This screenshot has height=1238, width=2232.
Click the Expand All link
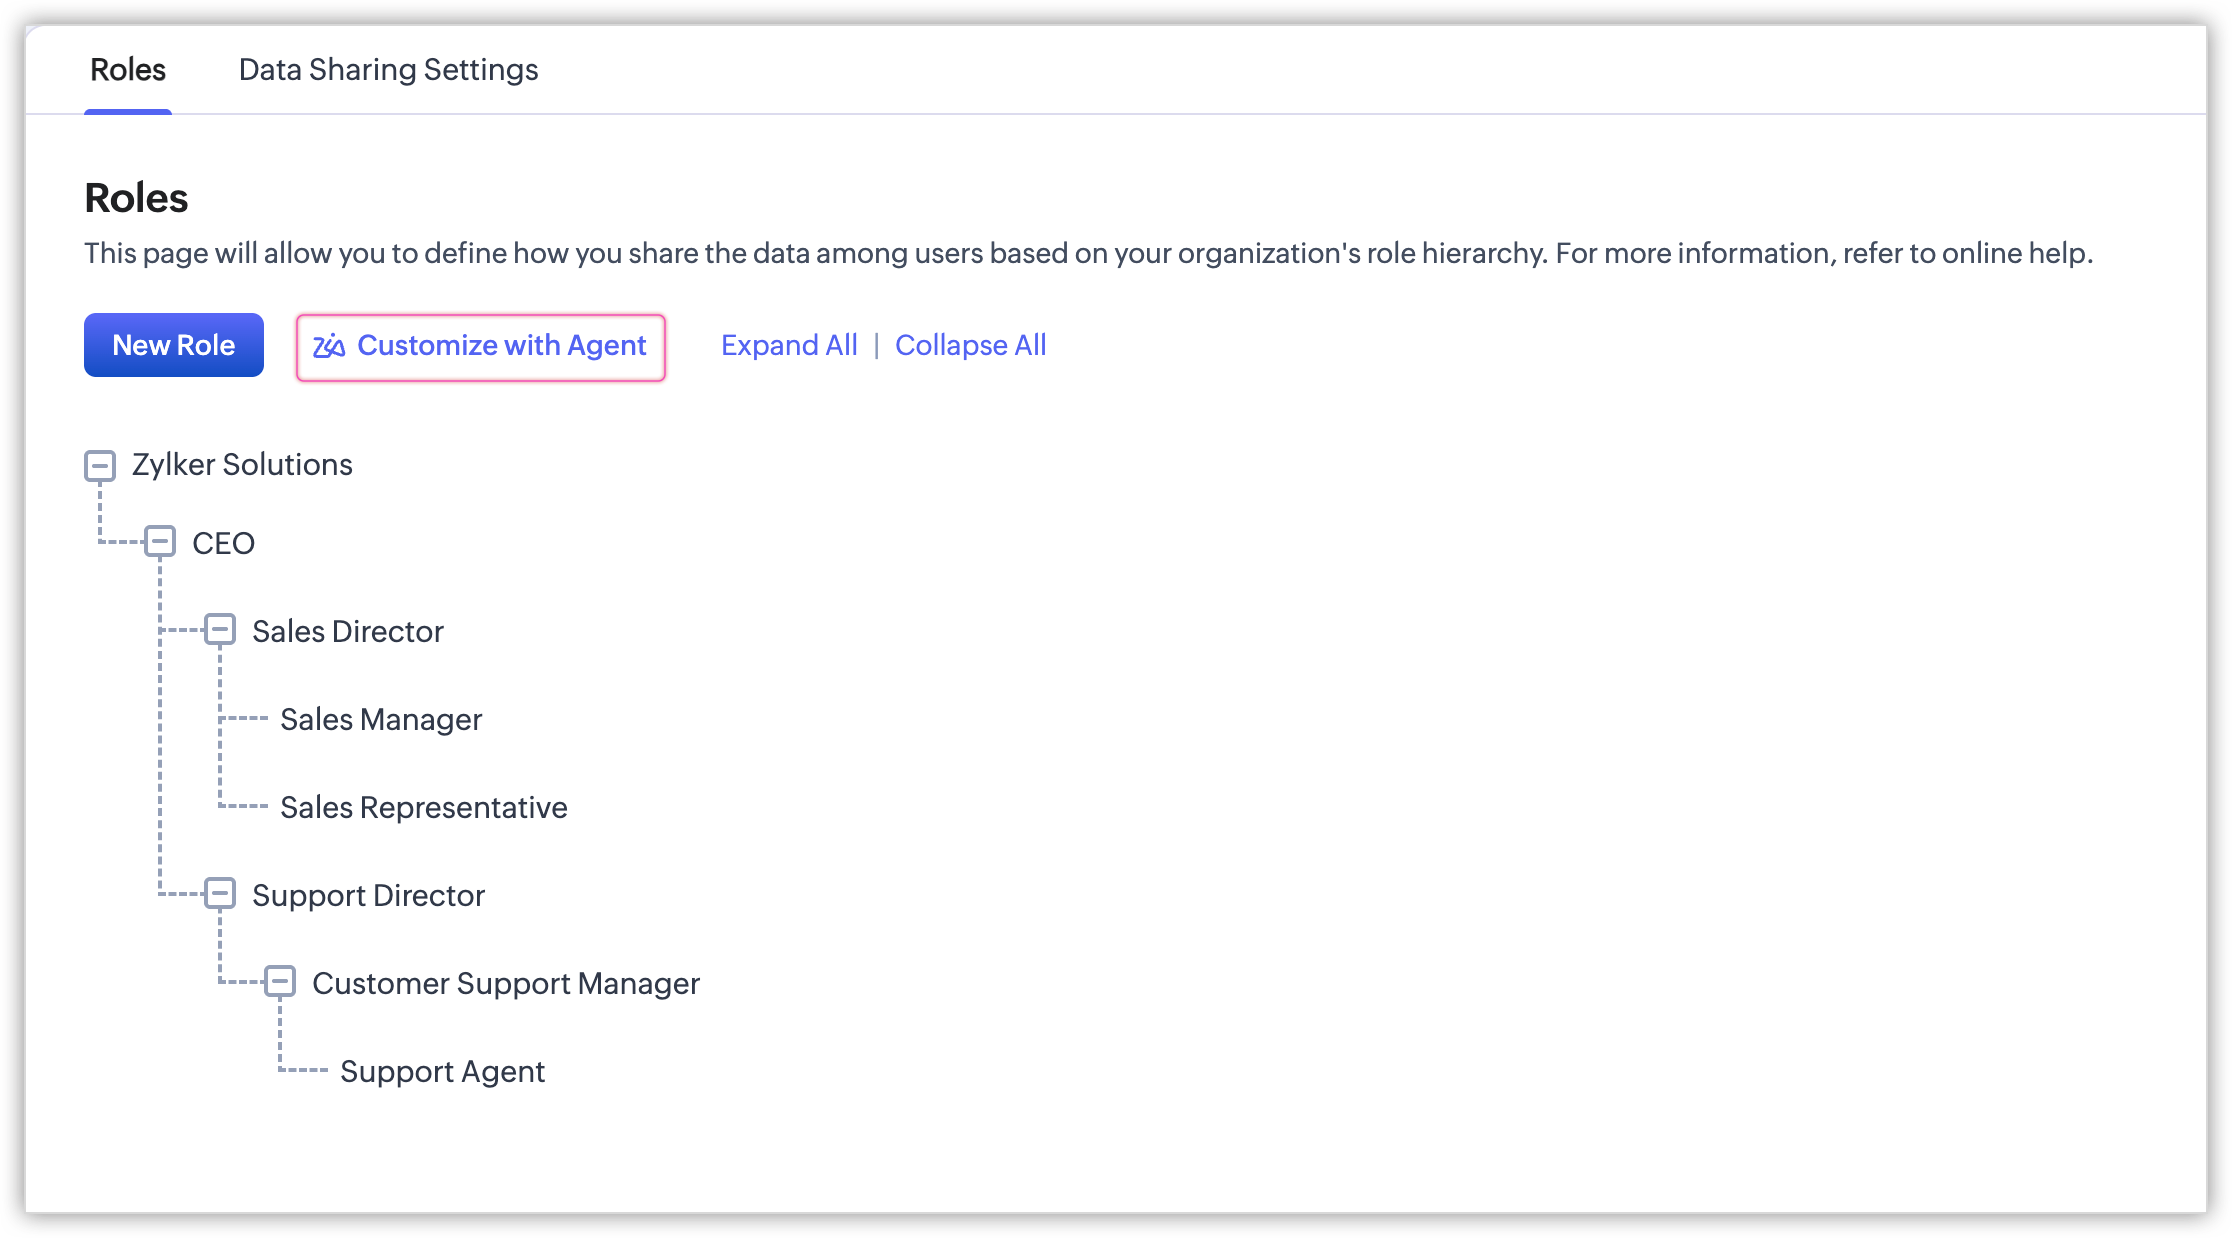click(789, 345)
